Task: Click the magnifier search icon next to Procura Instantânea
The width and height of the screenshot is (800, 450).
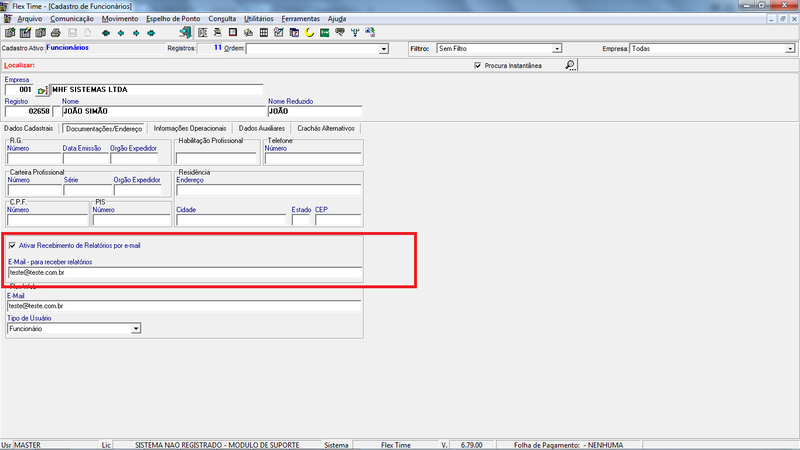Action: (570, 65)
